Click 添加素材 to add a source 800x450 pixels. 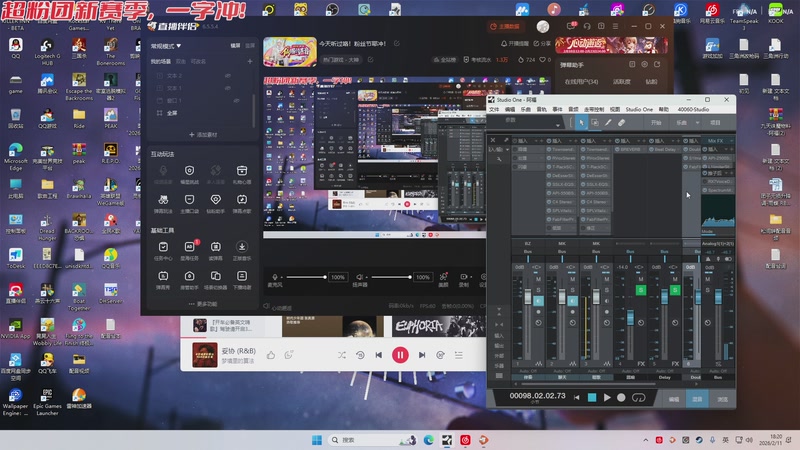203,134
